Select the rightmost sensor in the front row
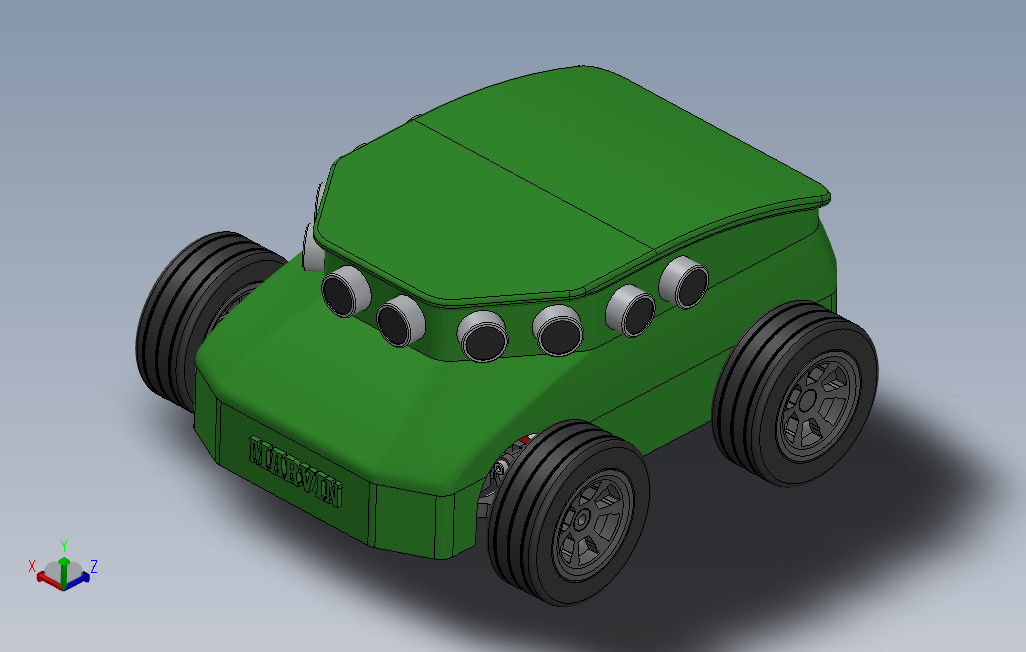 point(684,282)
